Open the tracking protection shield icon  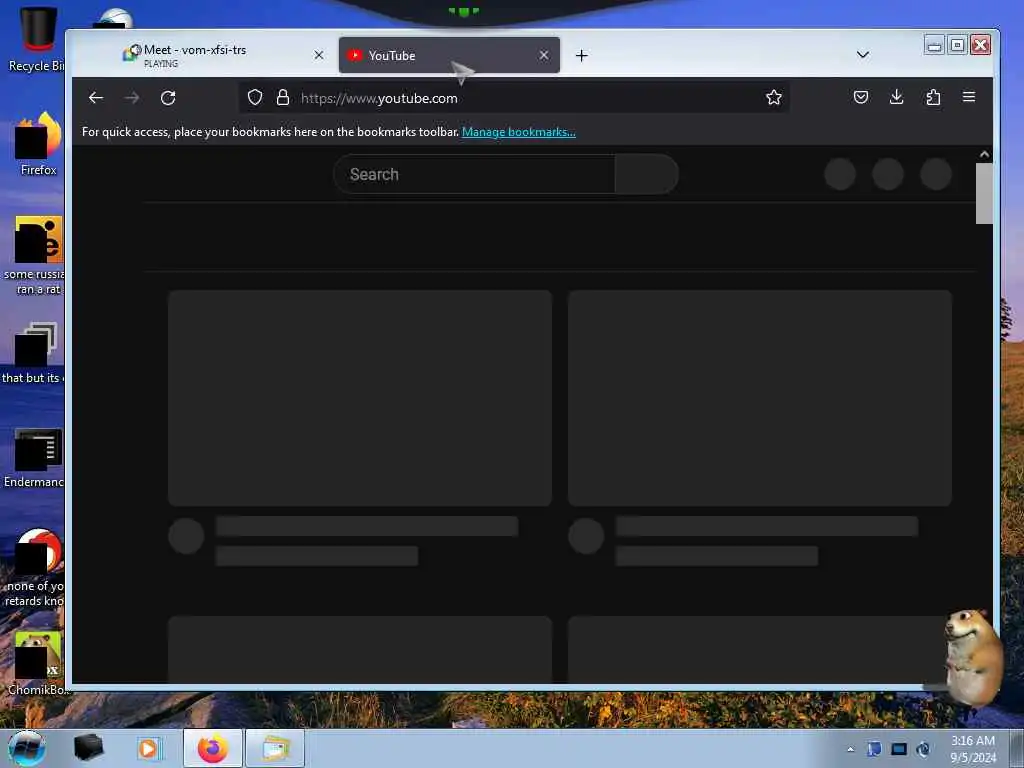tap(255, 98)
